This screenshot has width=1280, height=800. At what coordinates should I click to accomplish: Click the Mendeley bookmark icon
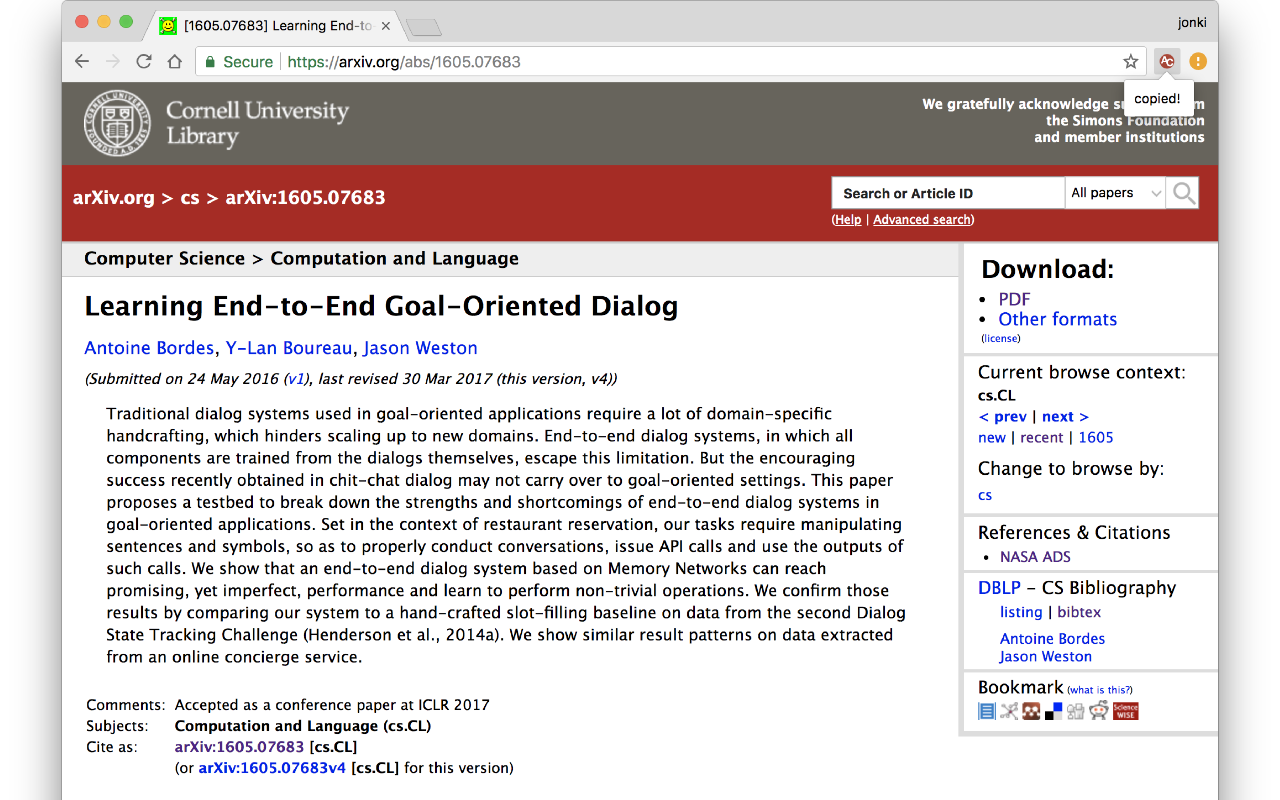click(x=1031, y=711)
